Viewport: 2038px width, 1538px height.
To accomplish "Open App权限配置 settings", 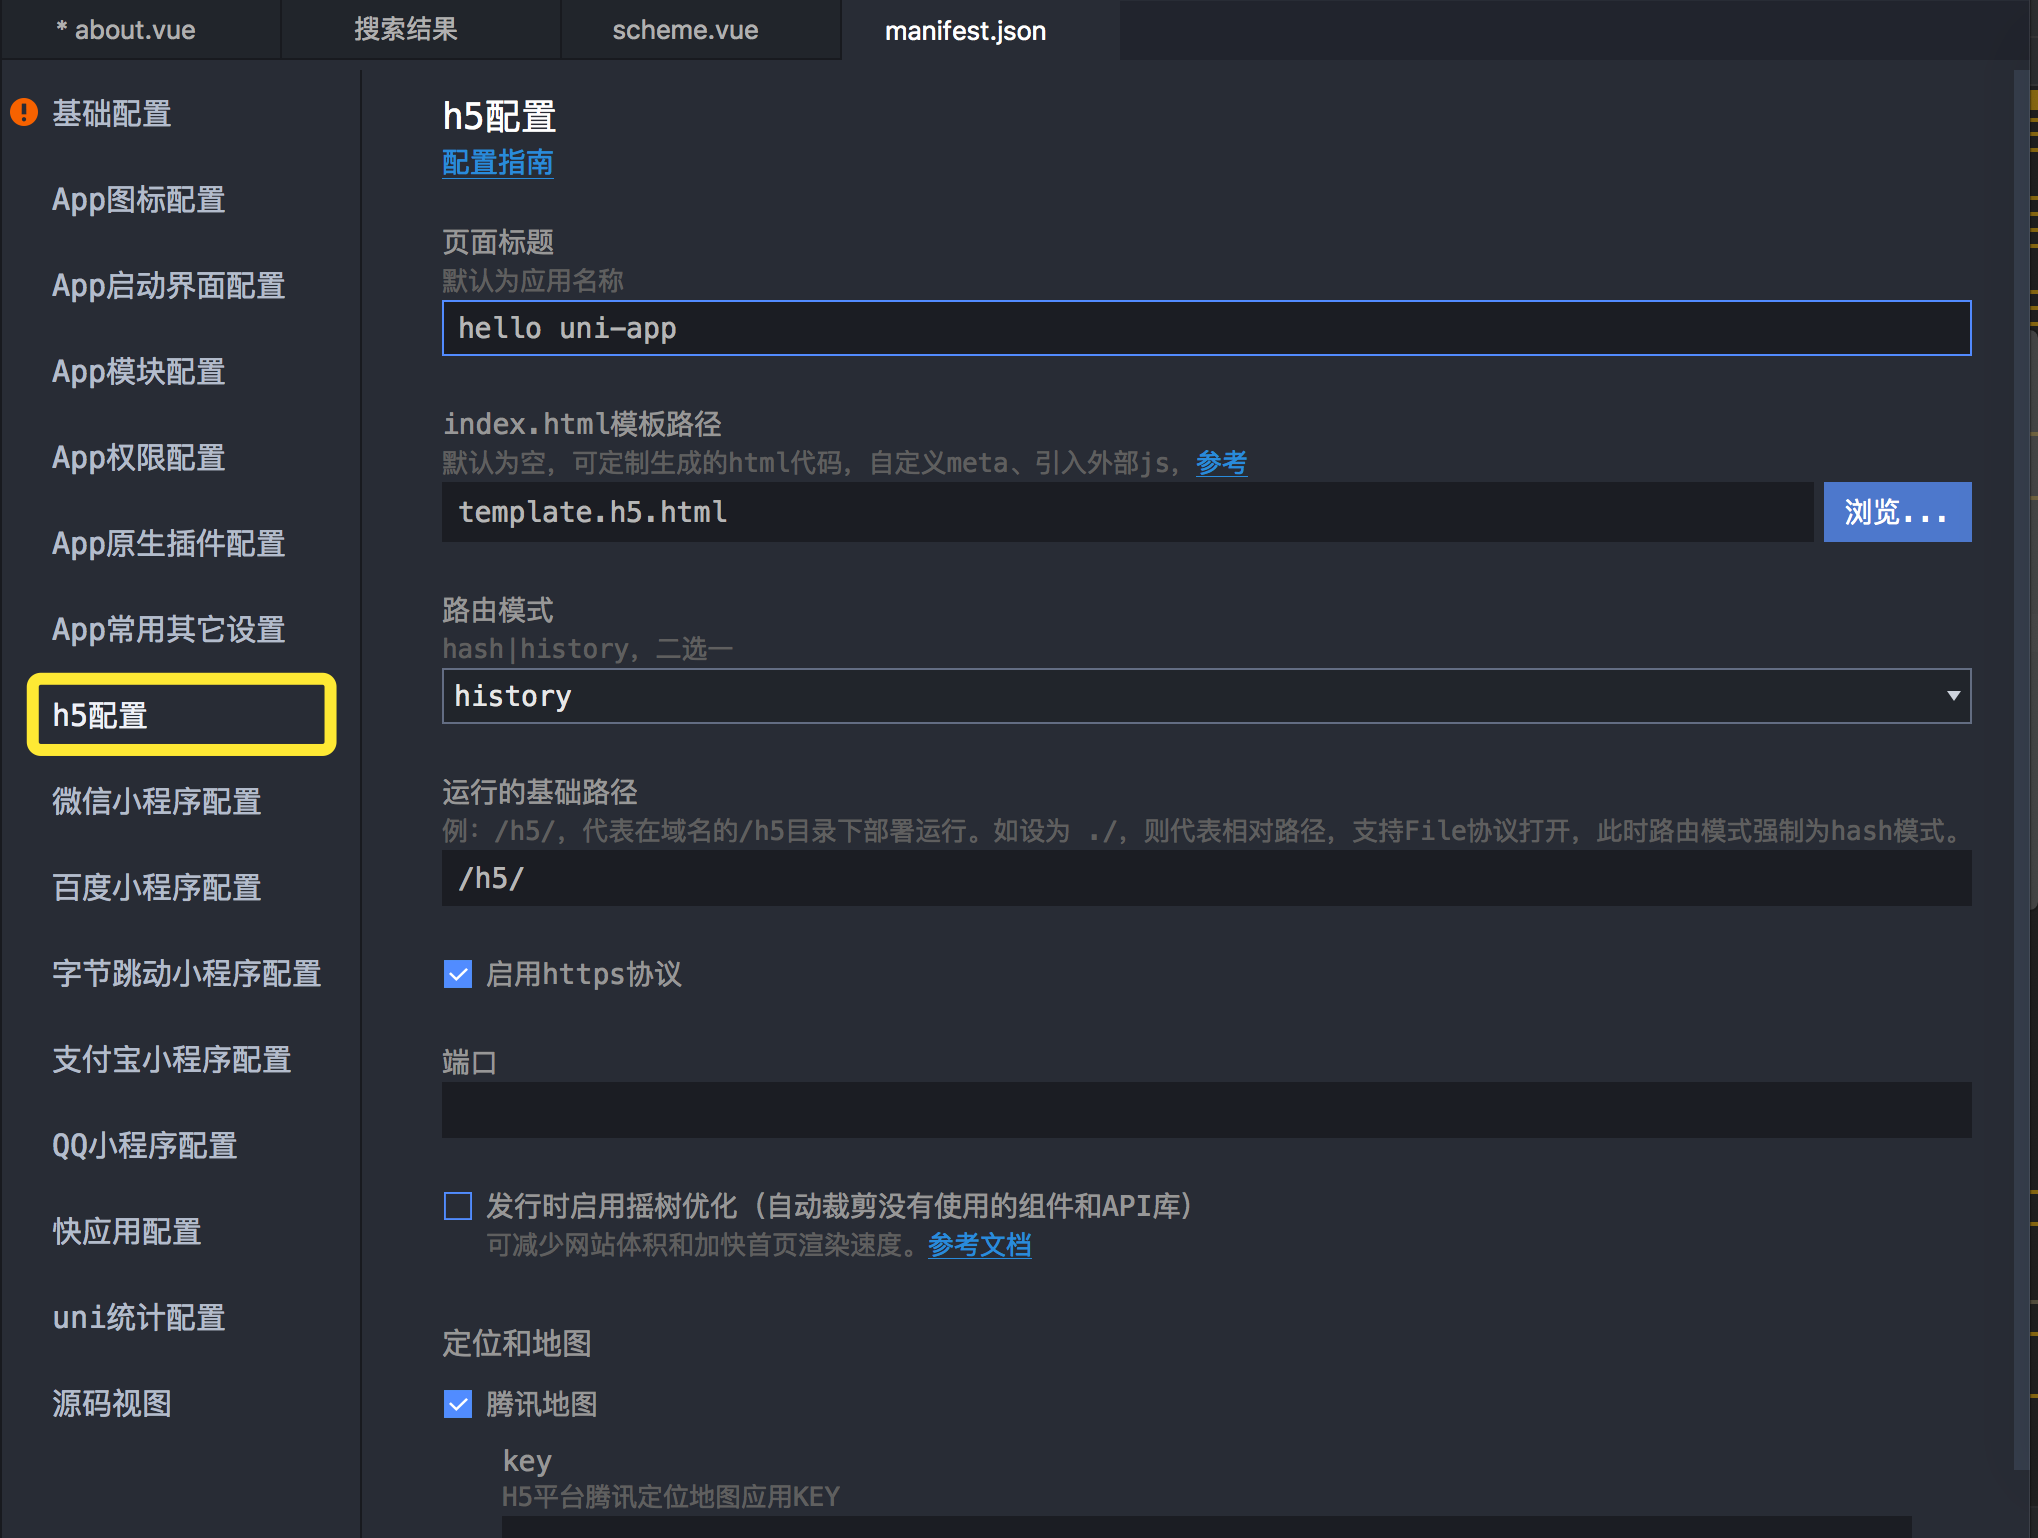I will [138, 458].
